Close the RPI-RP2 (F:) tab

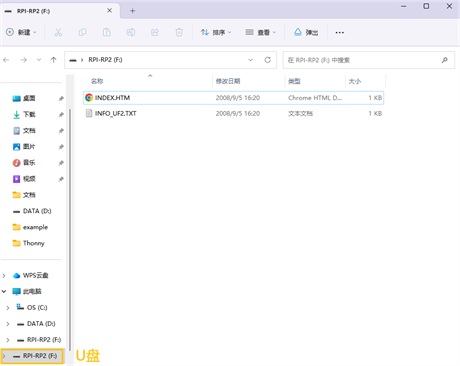click(109, 11)
